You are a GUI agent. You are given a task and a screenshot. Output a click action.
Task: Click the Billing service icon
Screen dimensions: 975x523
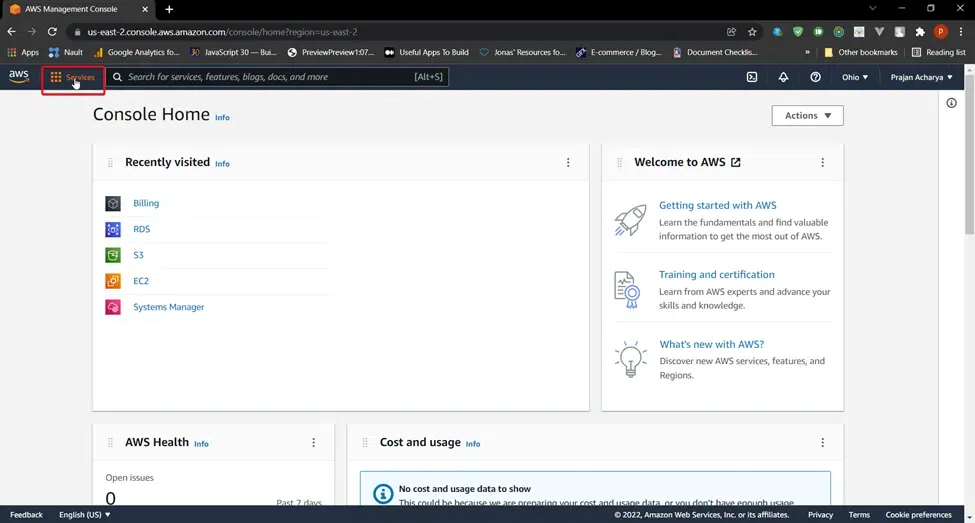pos(113,203)
